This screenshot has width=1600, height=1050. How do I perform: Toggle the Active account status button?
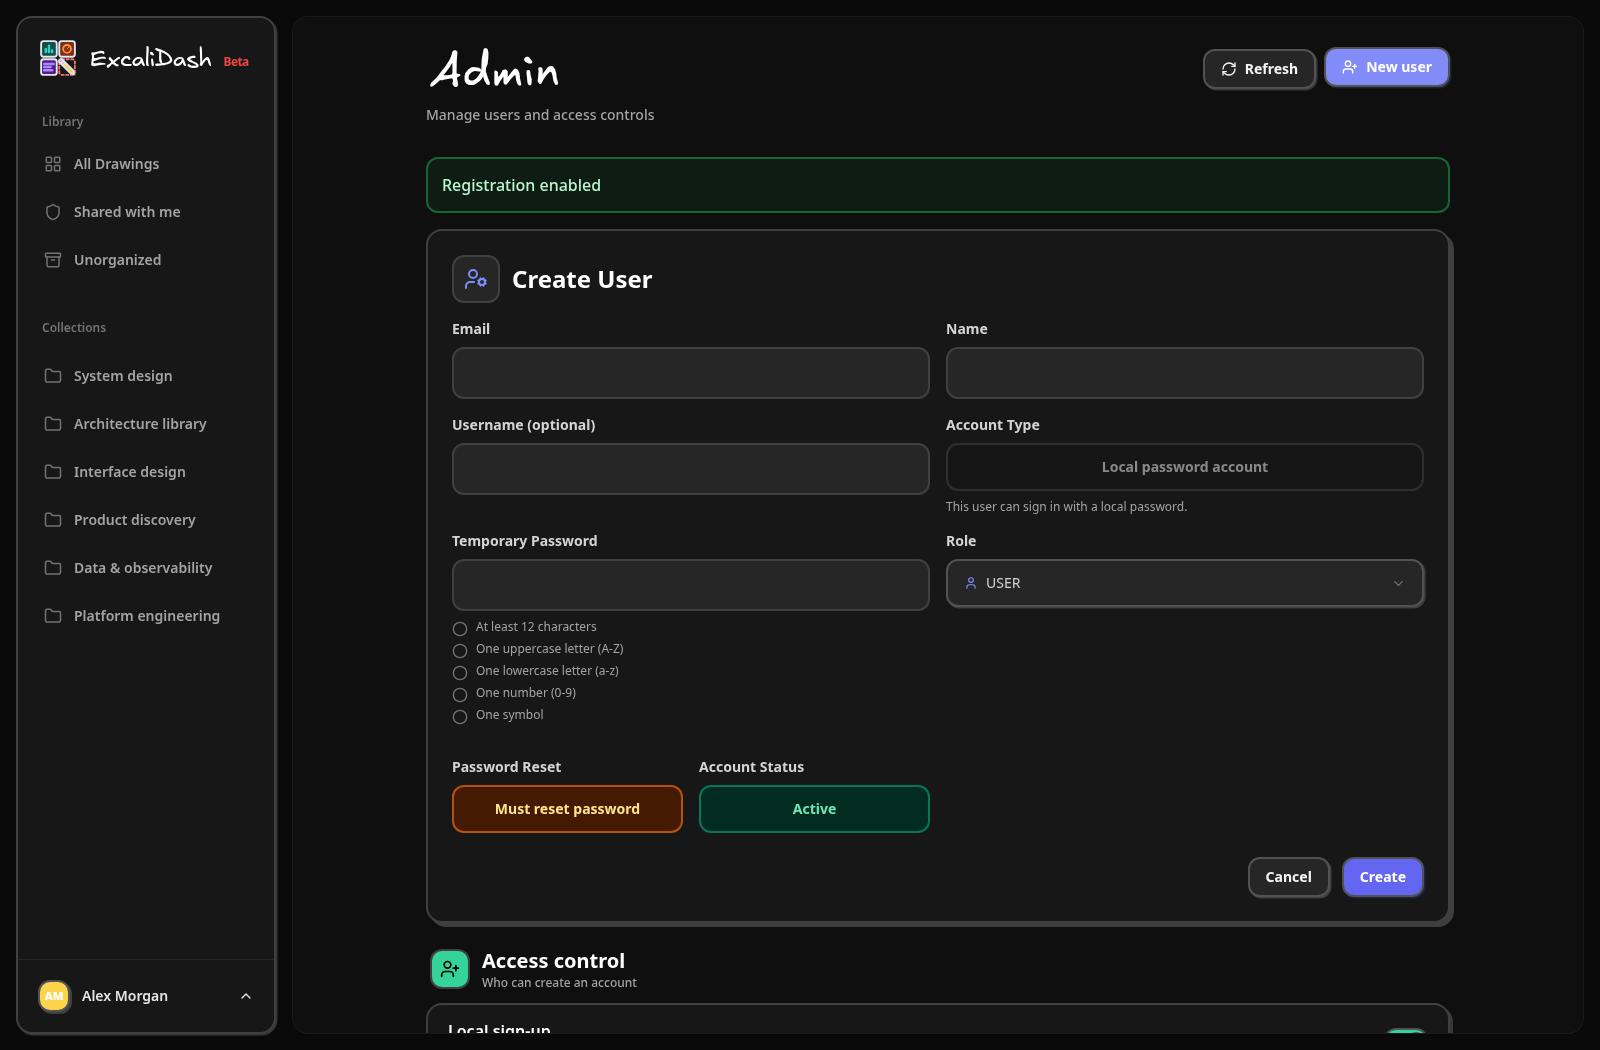[x=814, y=809]
